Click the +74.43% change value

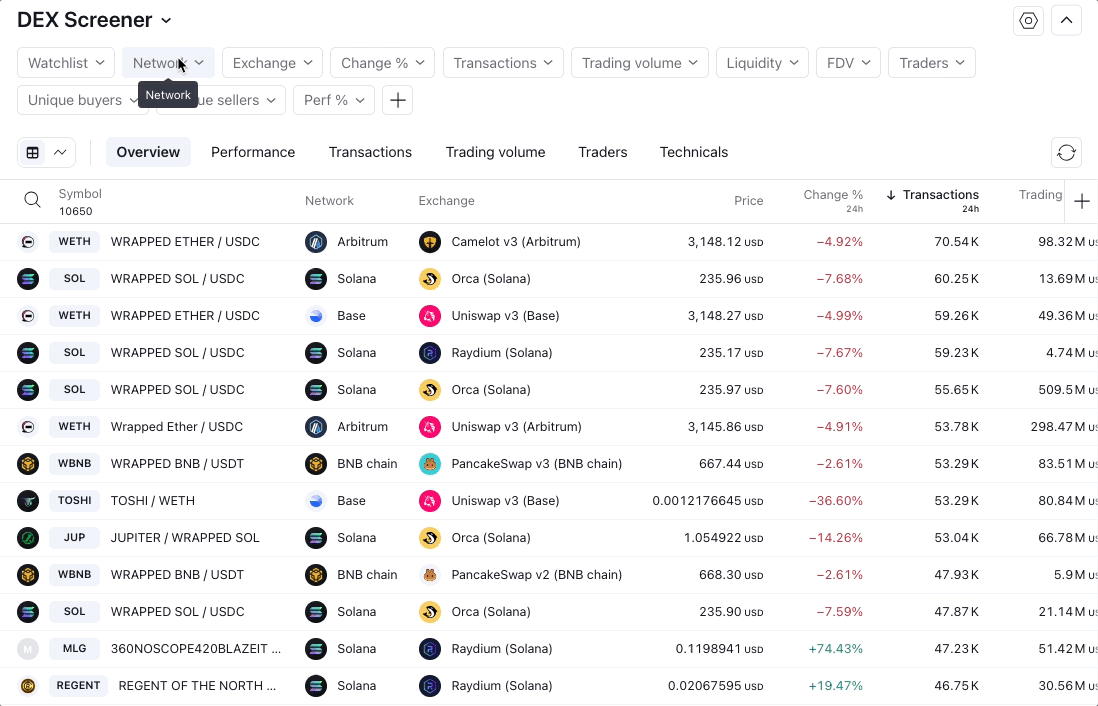(835, 649)
